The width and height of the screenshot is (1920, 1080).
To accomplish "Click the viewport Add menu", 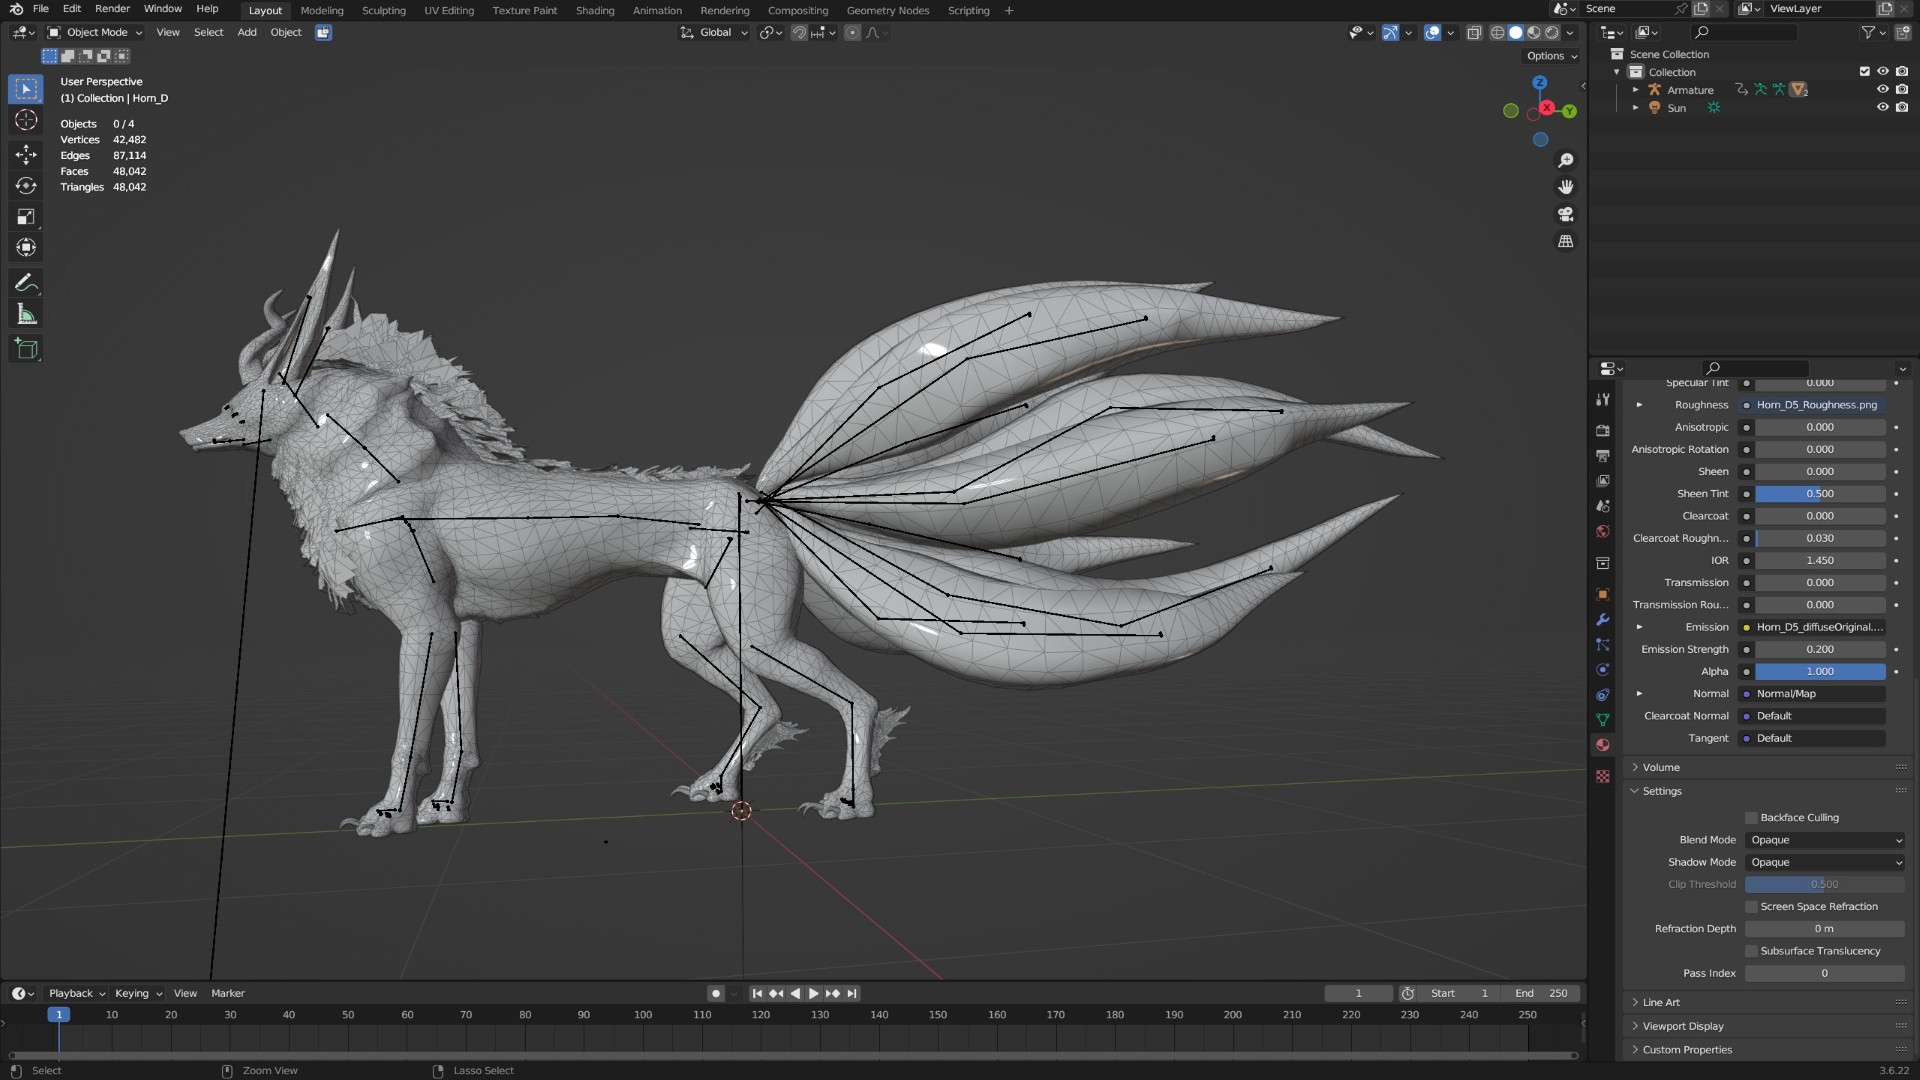I will [247, 33].
